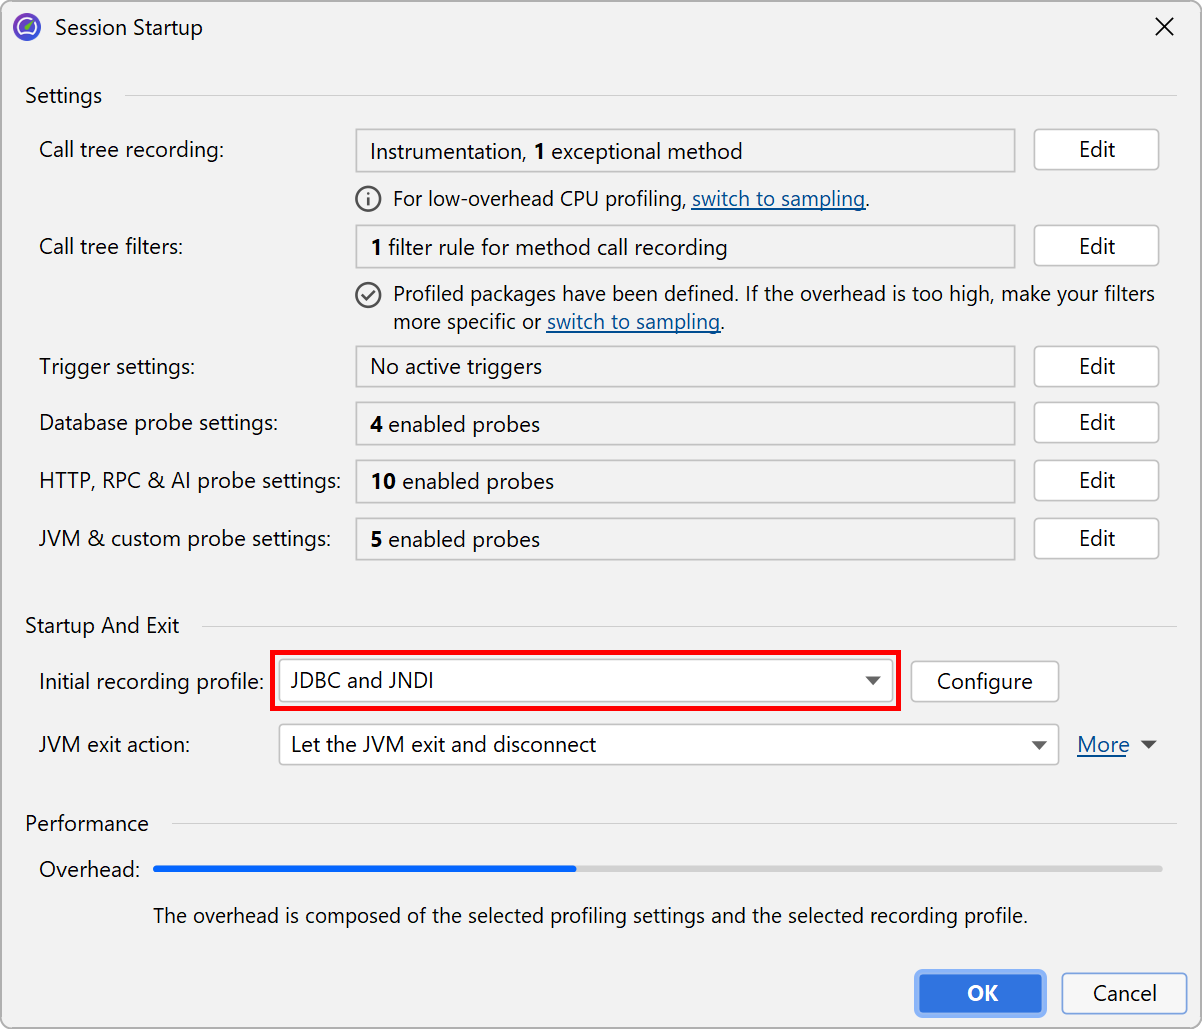Cancel the session startup

tap(1124, 993)
